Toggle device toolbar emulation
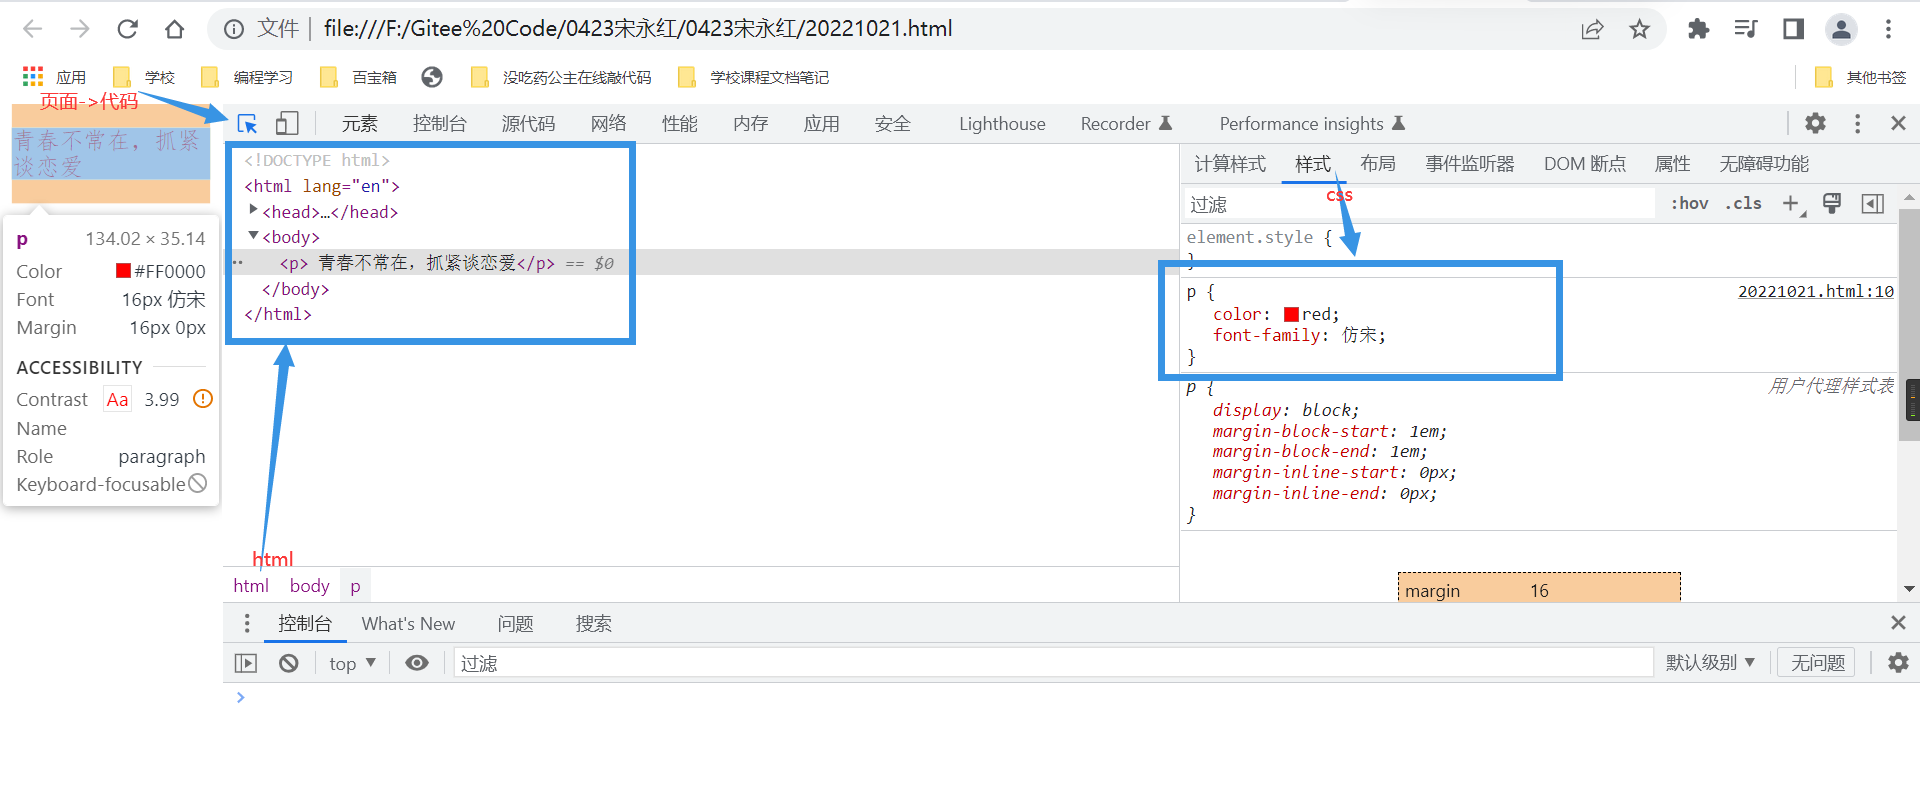This screenshot has width=1920, height=797. click(x=287, y=123)
